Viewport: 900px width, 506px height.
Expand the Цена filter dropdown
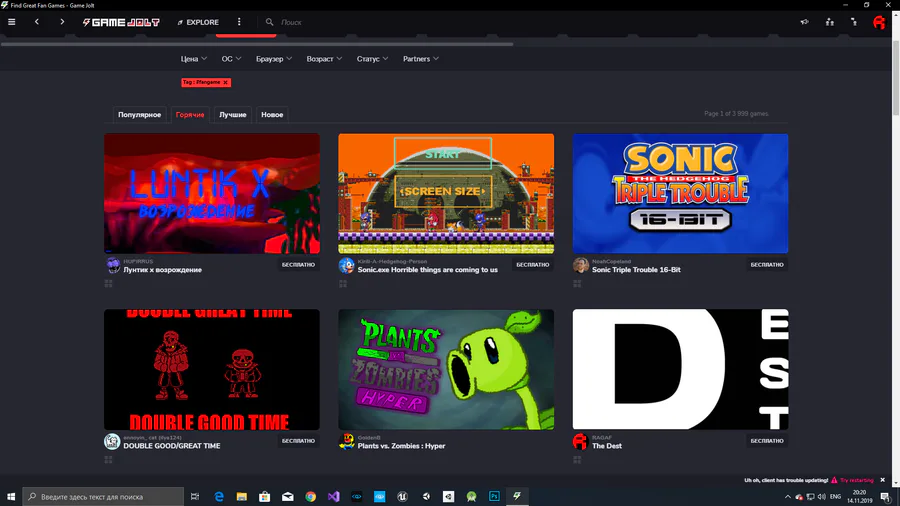pos(193,59)
